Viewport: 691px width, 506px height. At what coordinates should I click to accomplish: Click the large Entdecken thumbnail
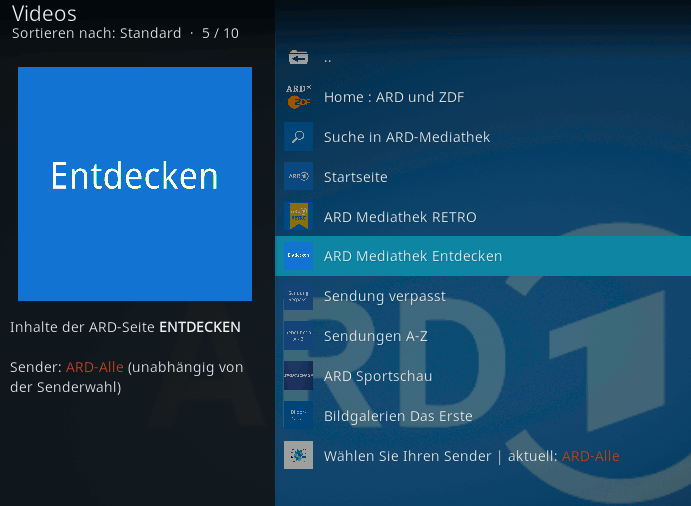(x=135, y=184)
